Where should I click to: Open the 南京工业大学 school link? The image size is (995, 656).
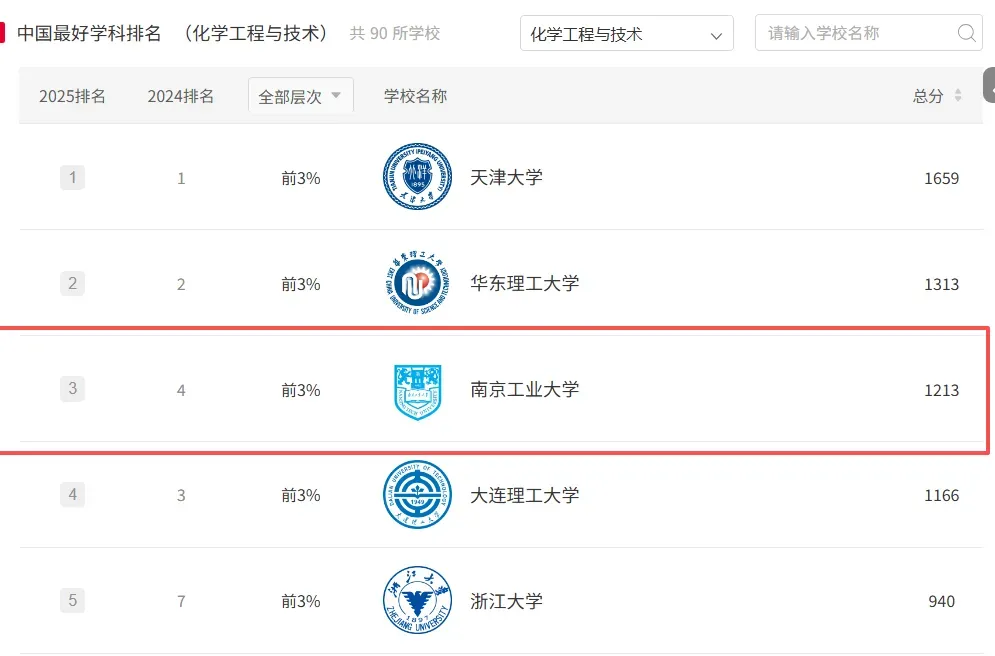point(525,389)
